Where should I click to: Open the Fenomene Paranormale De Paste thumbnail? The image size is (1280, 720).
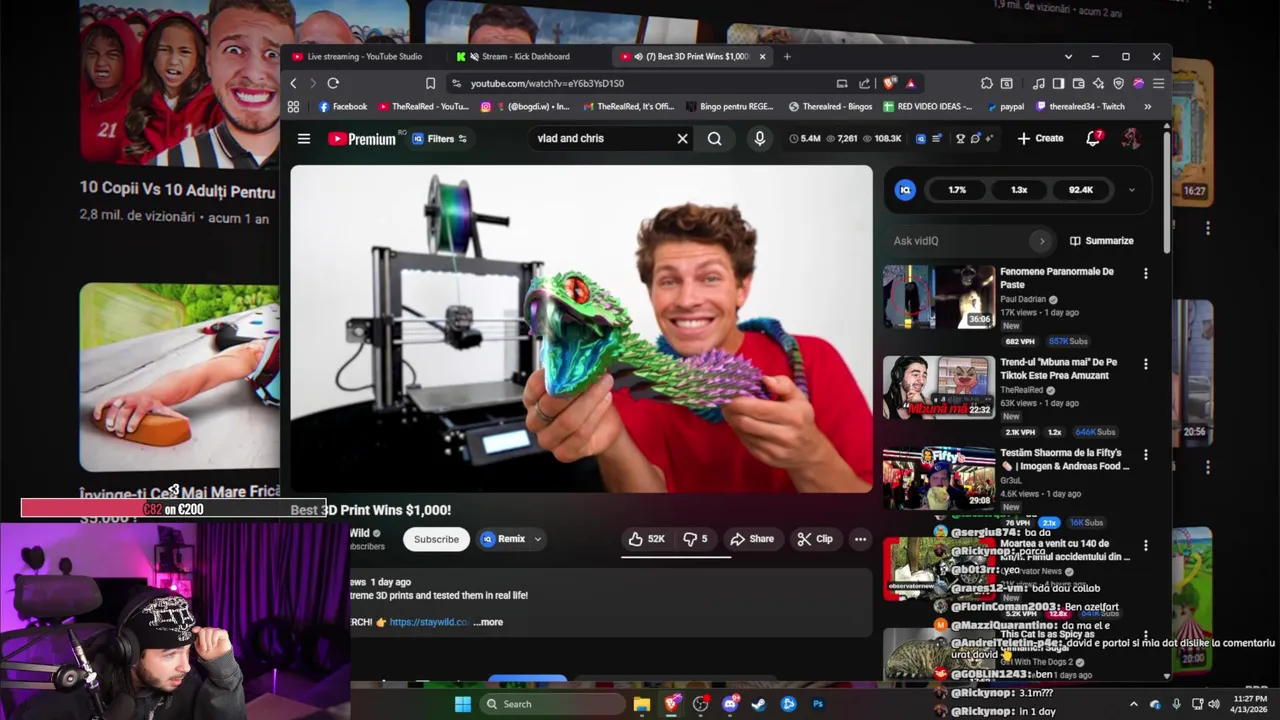click(x=939, y=296)
